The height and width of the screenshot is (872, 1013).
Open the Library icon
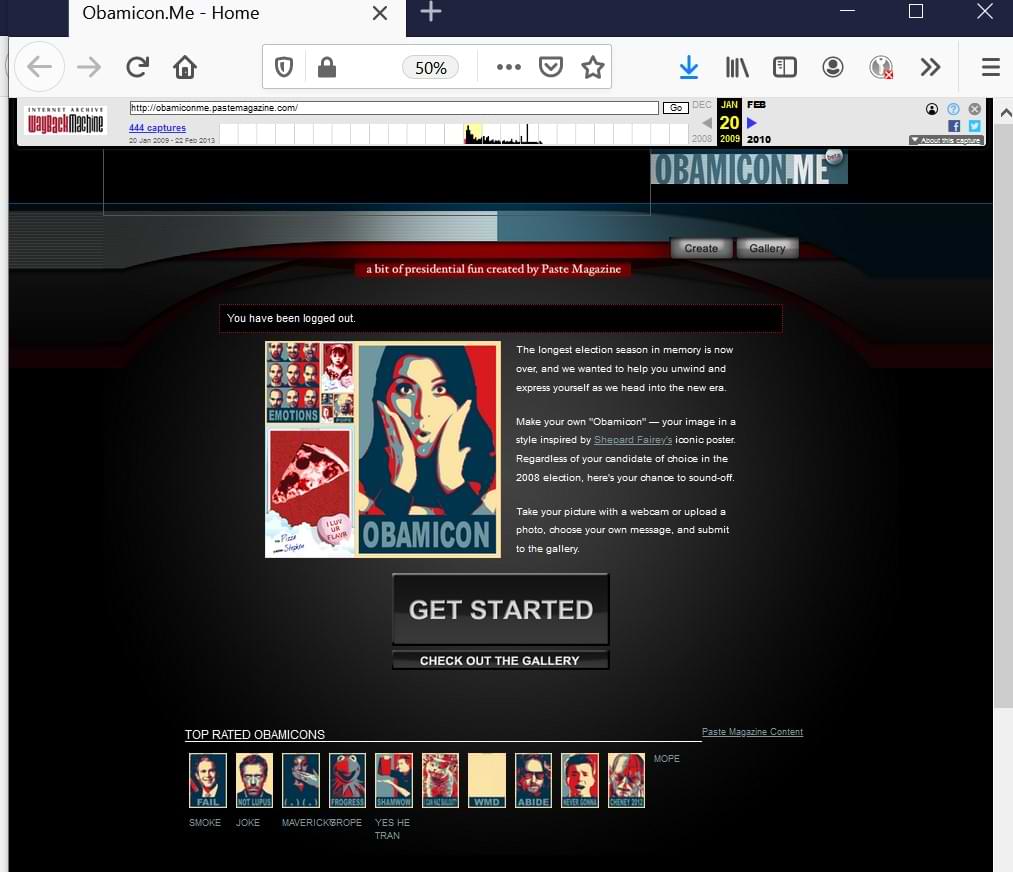click(x=736, y=67)
